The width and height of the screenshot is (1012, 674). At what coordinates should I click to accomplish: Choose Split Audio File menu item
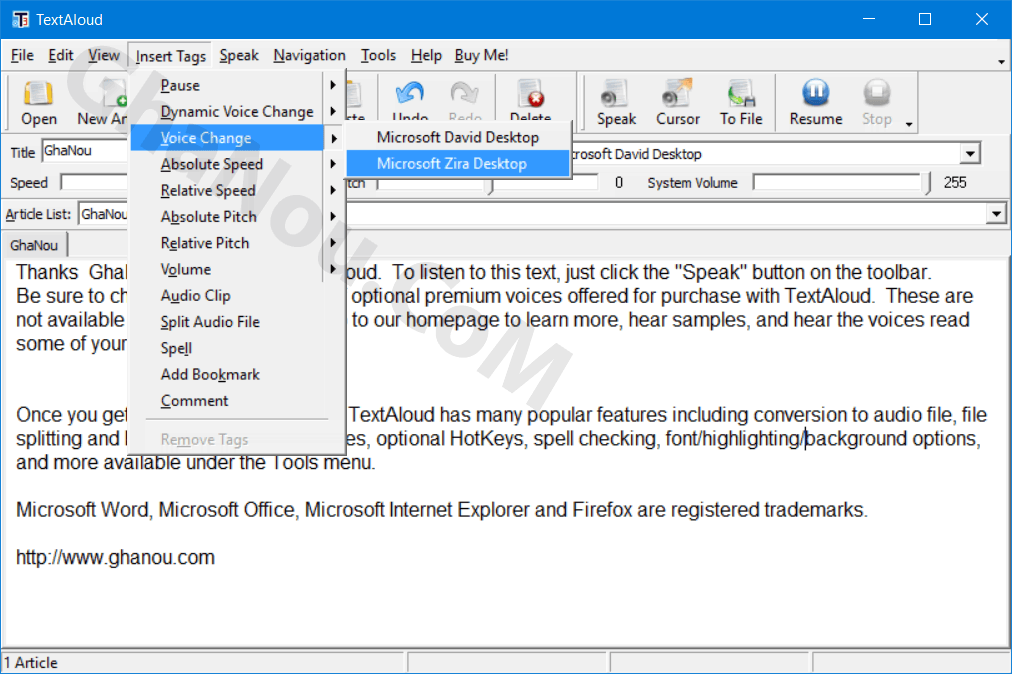[237, 322]
